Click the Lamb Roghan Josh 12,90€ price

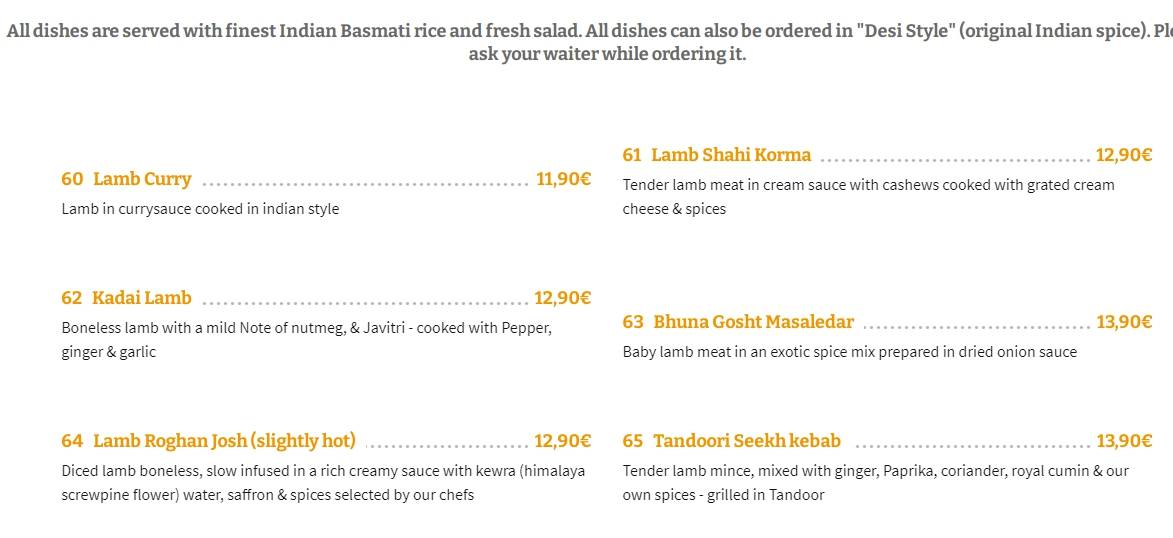(563, 441)
